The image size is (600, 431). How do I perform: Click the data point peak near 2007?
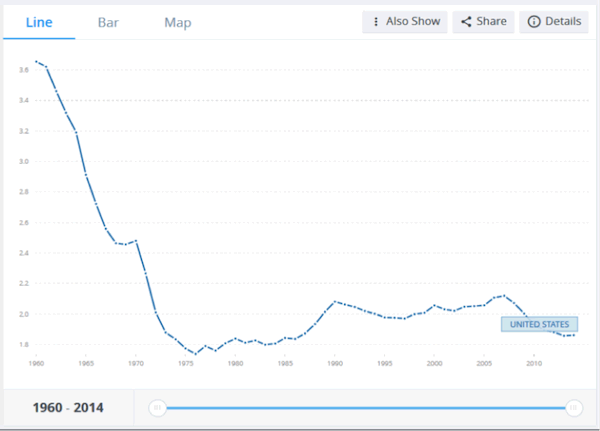[505, 295]
